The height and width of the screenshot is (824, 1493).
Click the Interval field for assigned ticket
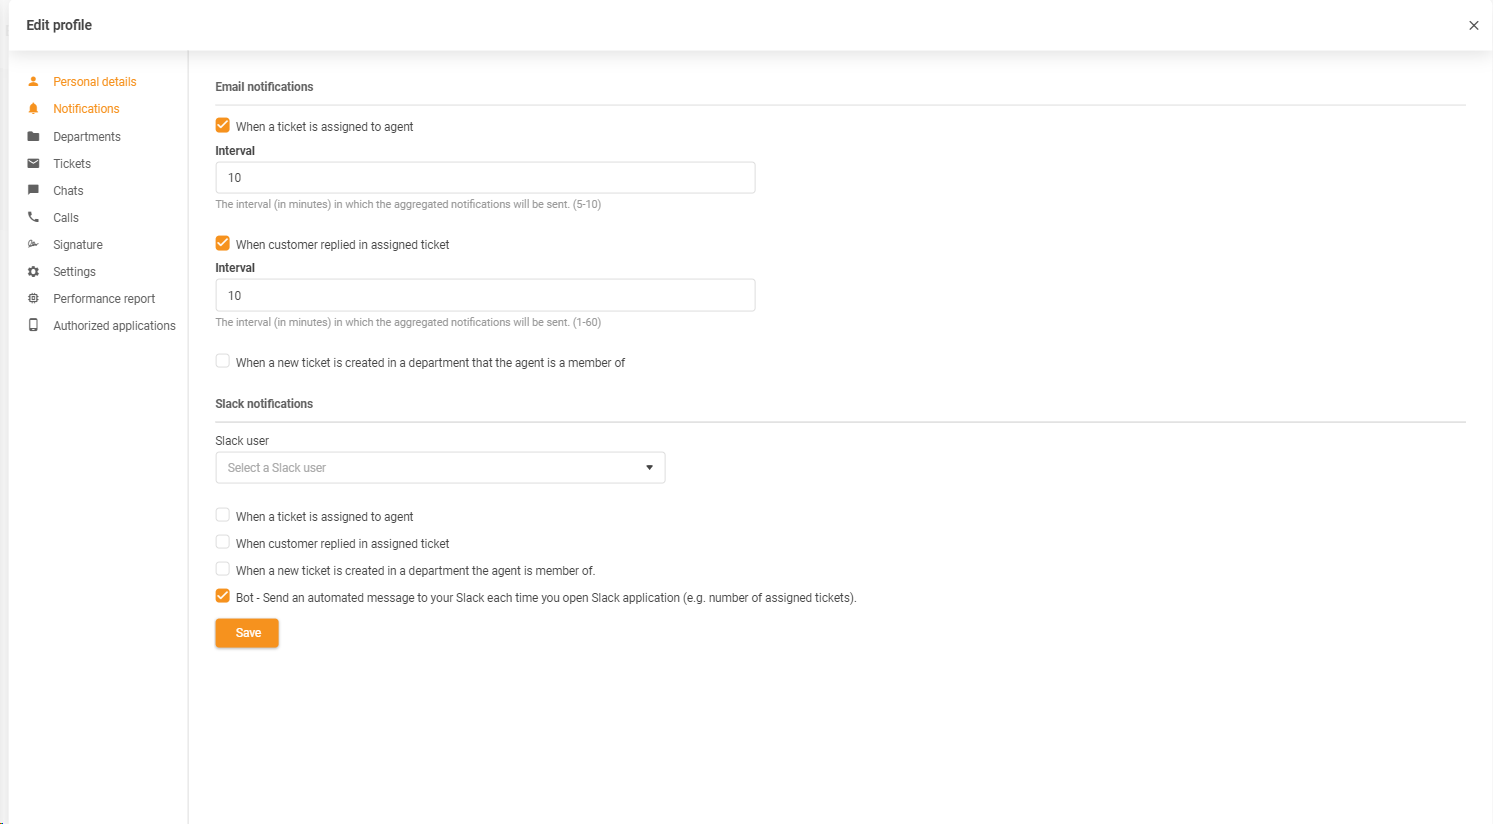(x=485, y=178)
